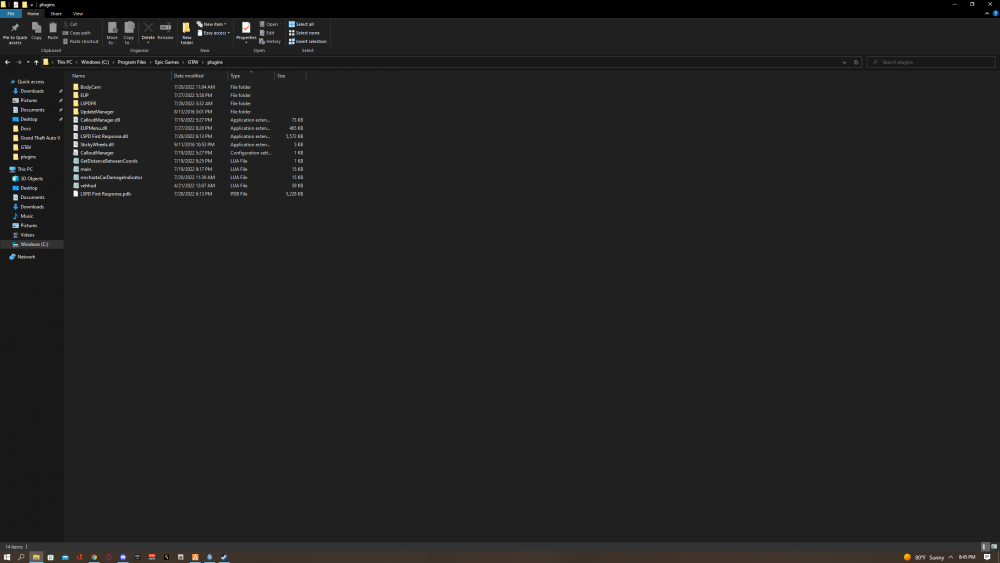This screenshot has width=1000, height=563.
Task: Open the Copy to dropdown
Action: pyautogui.click(x=129, y=33)
